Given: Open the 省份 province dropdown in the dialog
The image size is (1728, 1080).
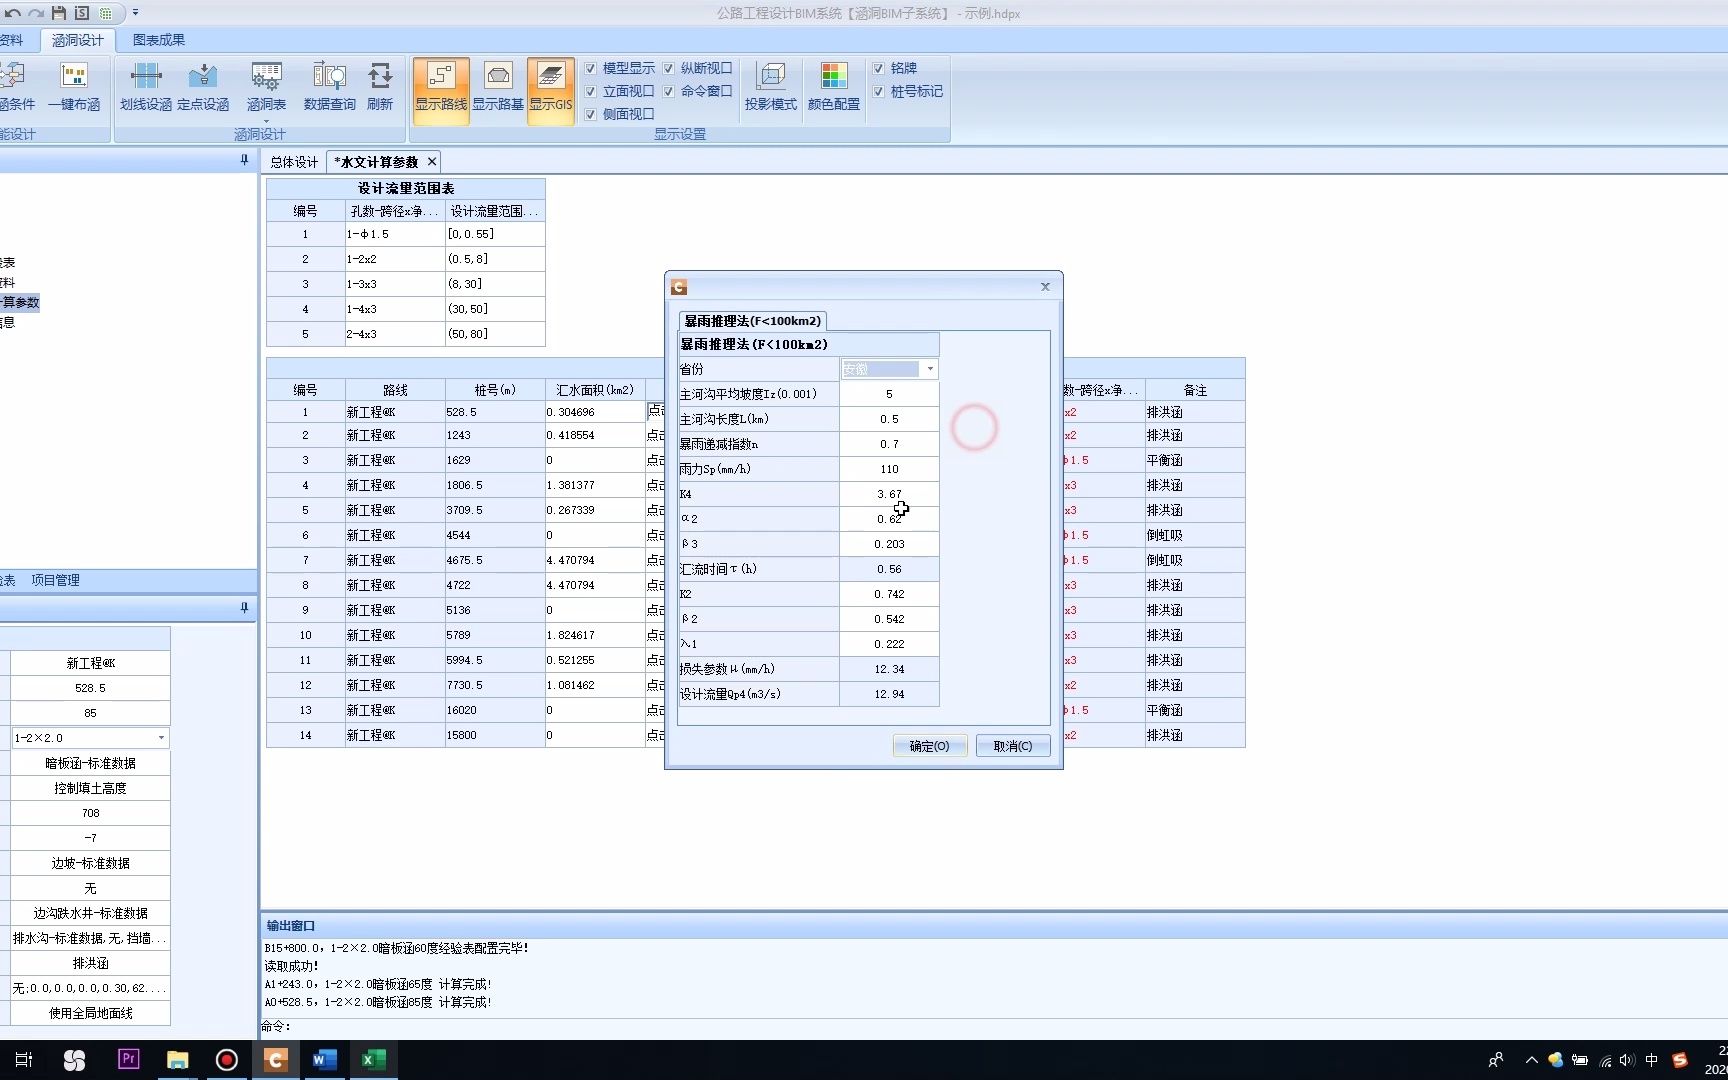Looking at the screenshot, I should [928, 368].
